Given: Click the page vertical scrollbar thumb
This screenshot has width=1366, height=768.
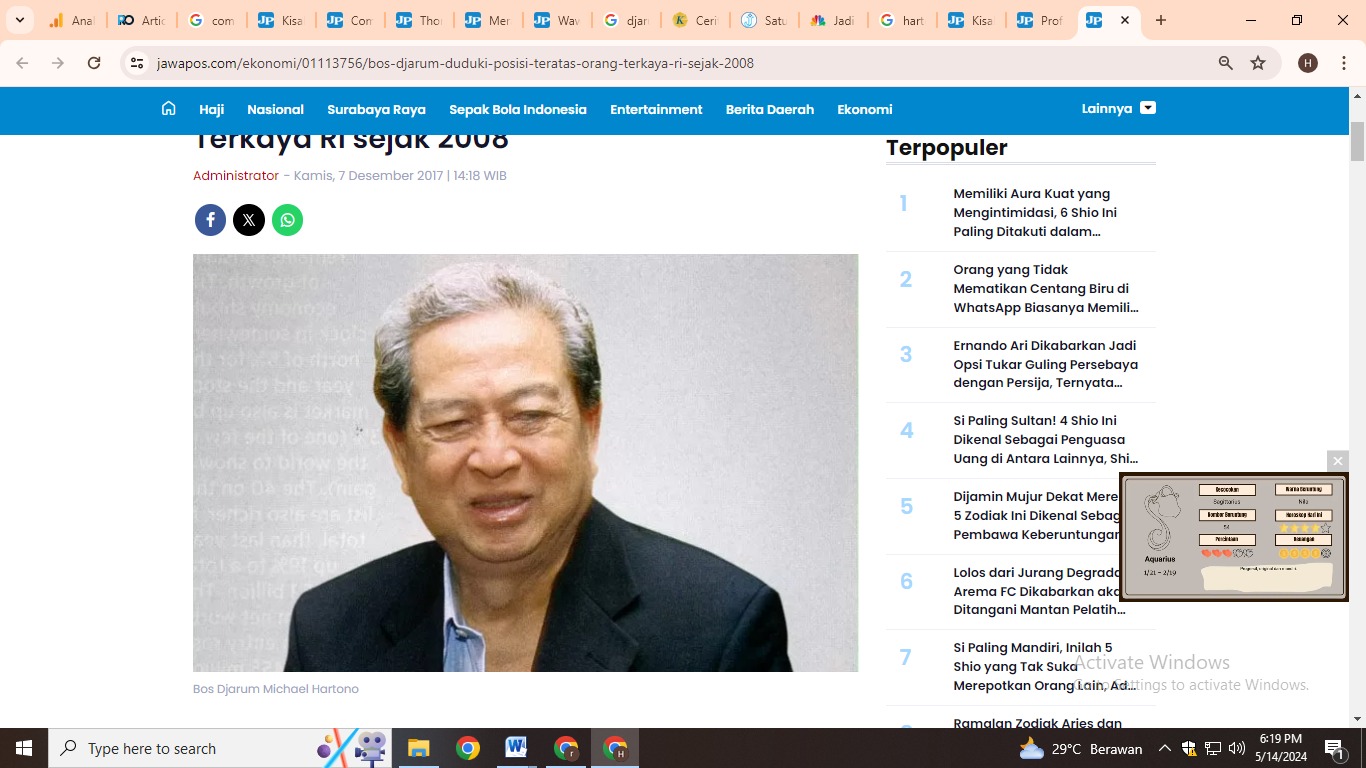Looking at the screenshot, I should pyautogui.click(x=1357, y=141).
